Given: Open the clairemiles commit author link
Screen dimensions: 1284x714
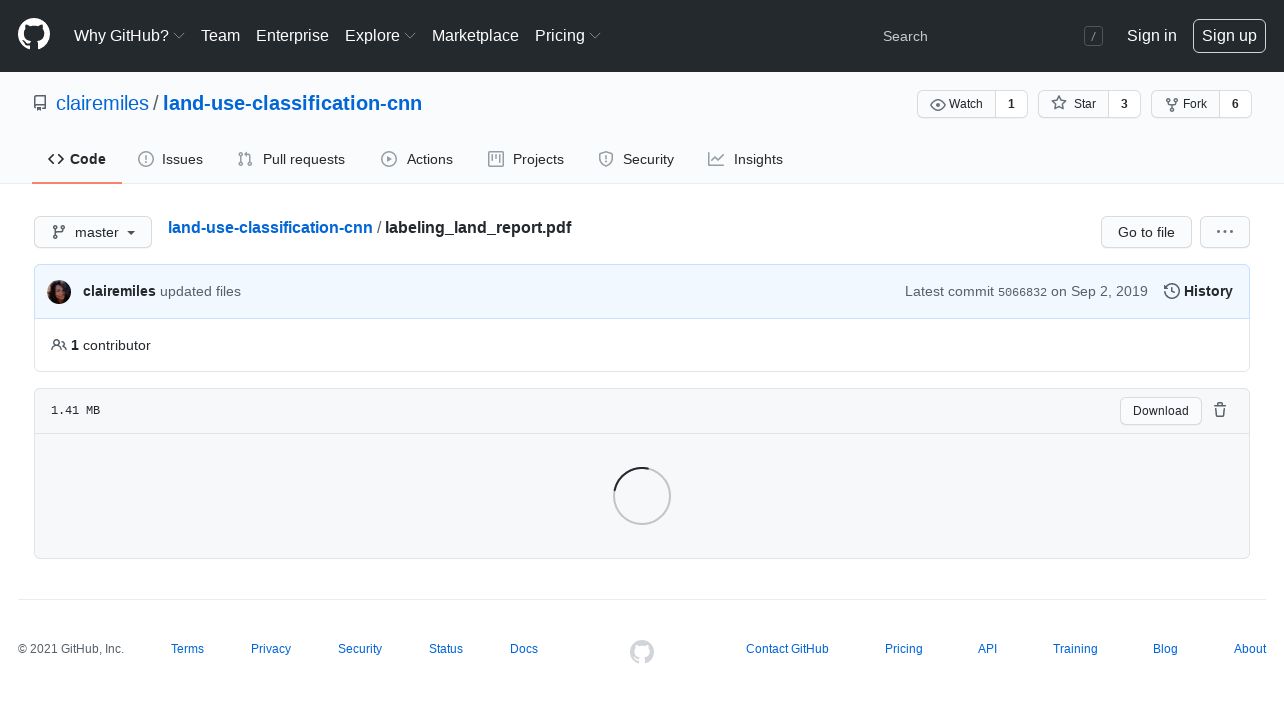Looking at the screenshot, I should coord(119,291).
